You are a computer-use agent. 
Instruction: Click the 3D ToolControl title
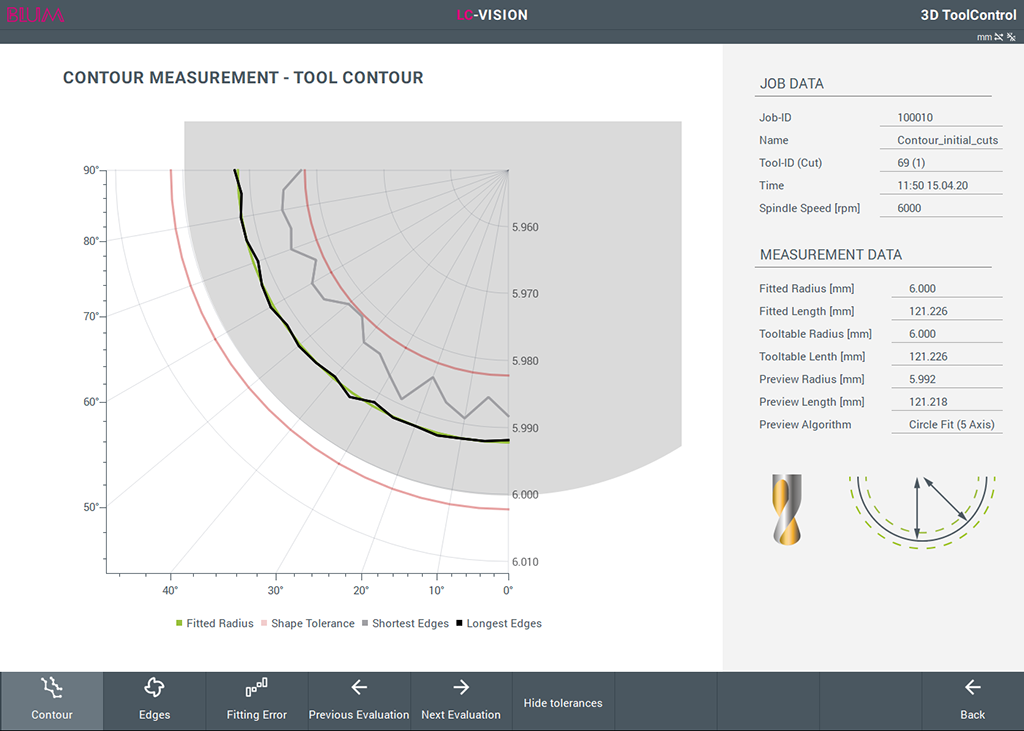tap(968, 15)
